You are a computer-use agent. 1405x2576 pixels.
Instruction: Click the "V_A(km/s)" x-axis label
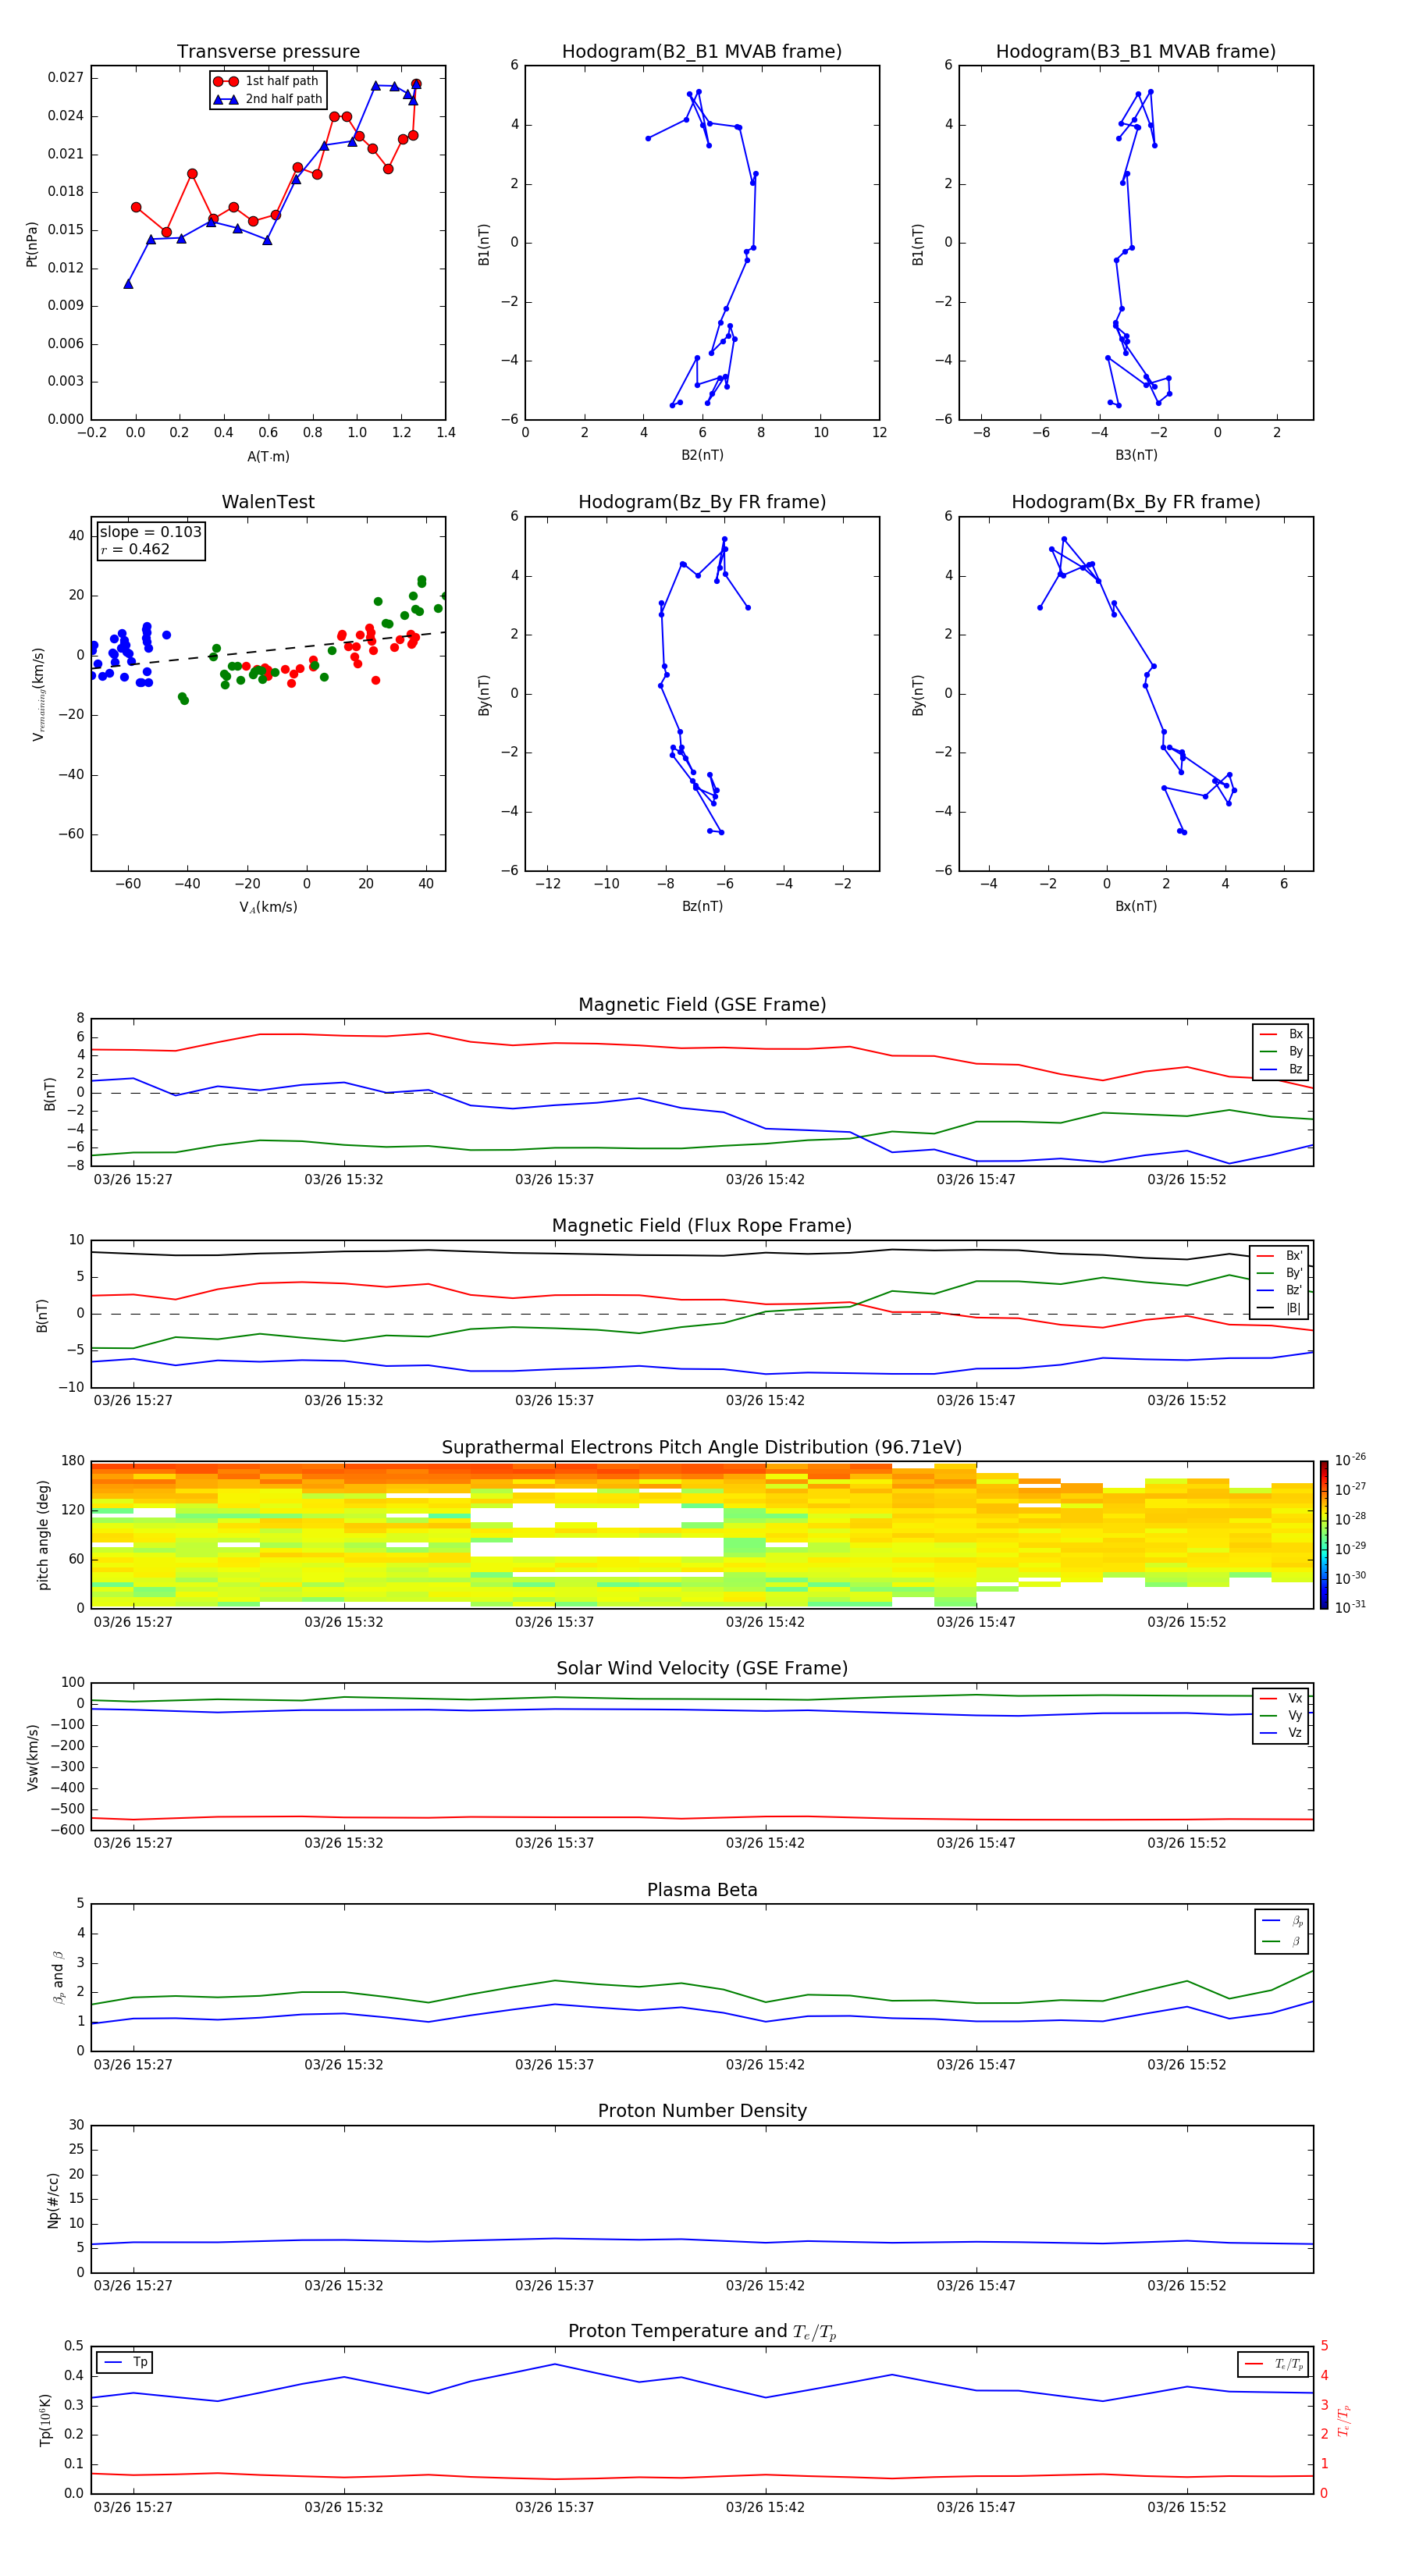[x=268, y=907]
